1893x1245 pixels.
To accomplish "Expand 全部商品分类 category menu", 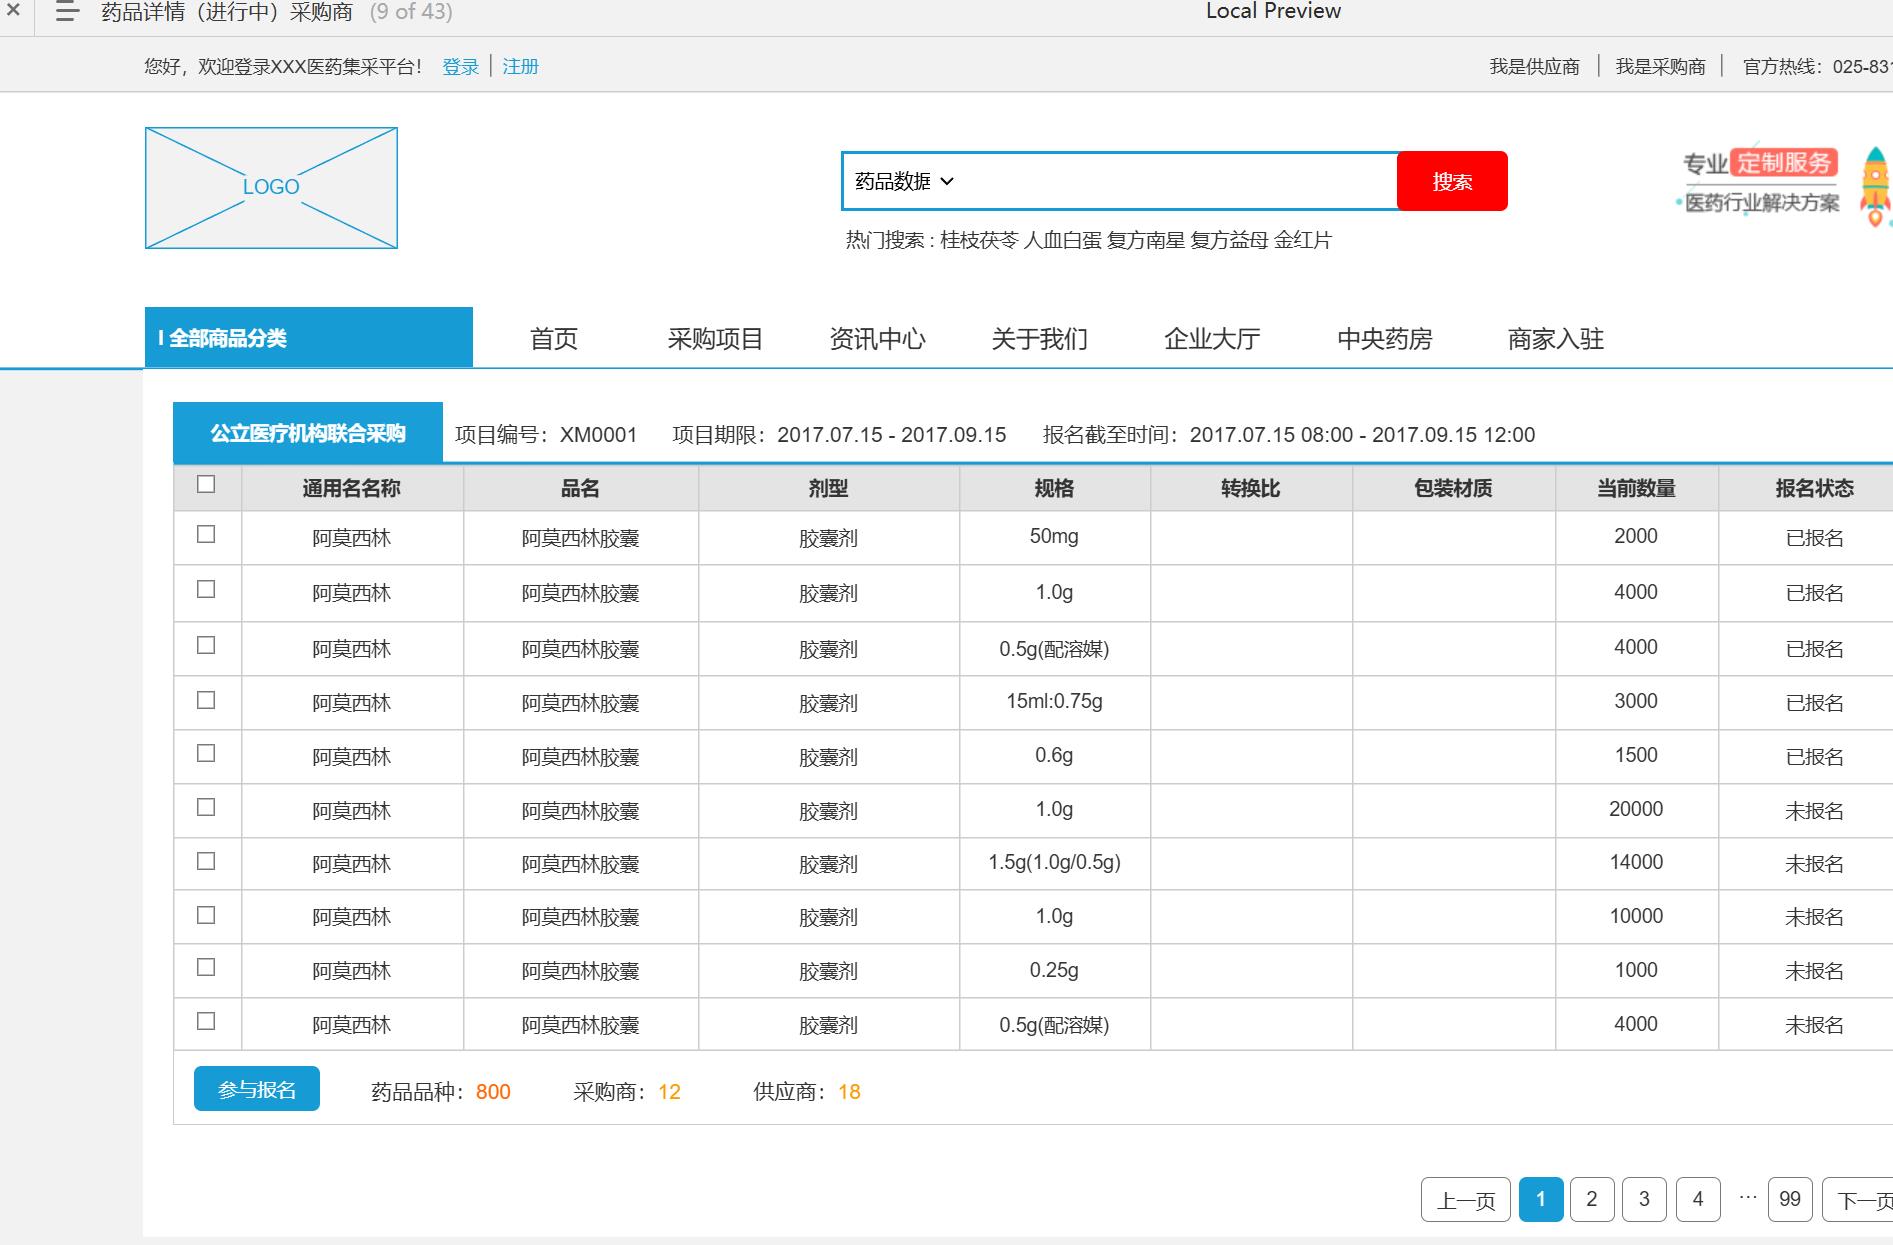I will click(x=309, y=337).
